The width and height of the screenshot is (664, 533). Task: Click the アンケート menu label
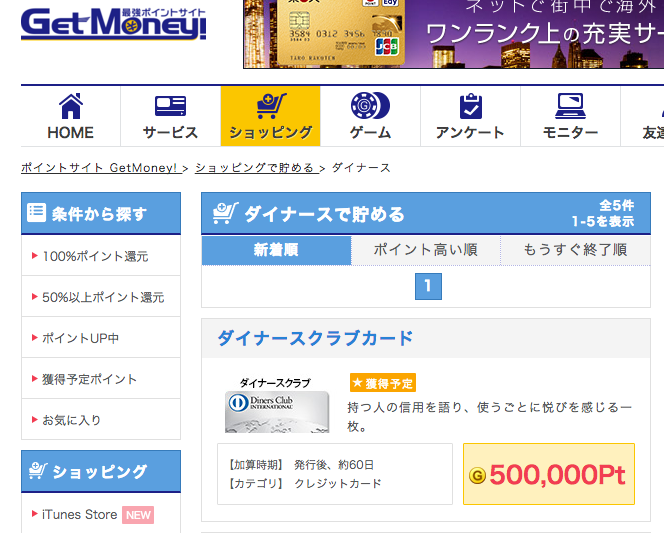tap(470, 133)
